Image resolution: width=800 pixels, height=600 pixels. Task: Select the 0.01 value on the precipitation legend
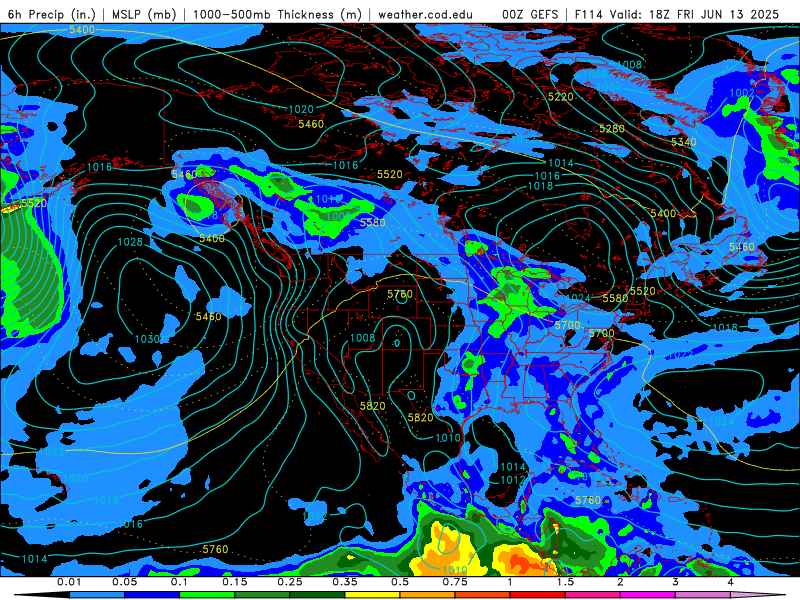tap(68, 582)
